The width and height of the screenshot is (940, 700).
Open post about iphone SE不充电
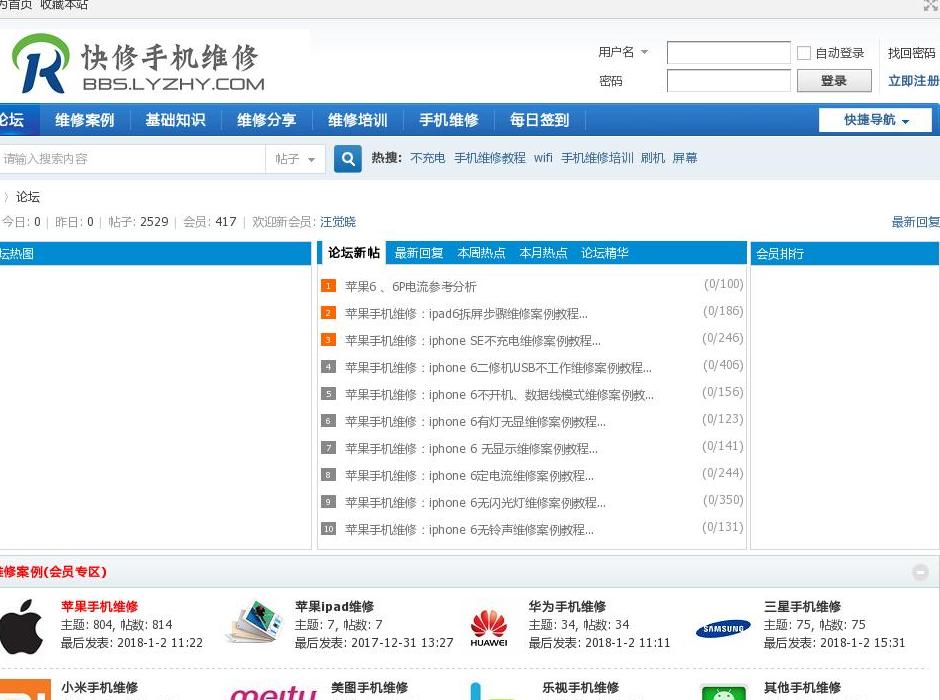(472, 340)
